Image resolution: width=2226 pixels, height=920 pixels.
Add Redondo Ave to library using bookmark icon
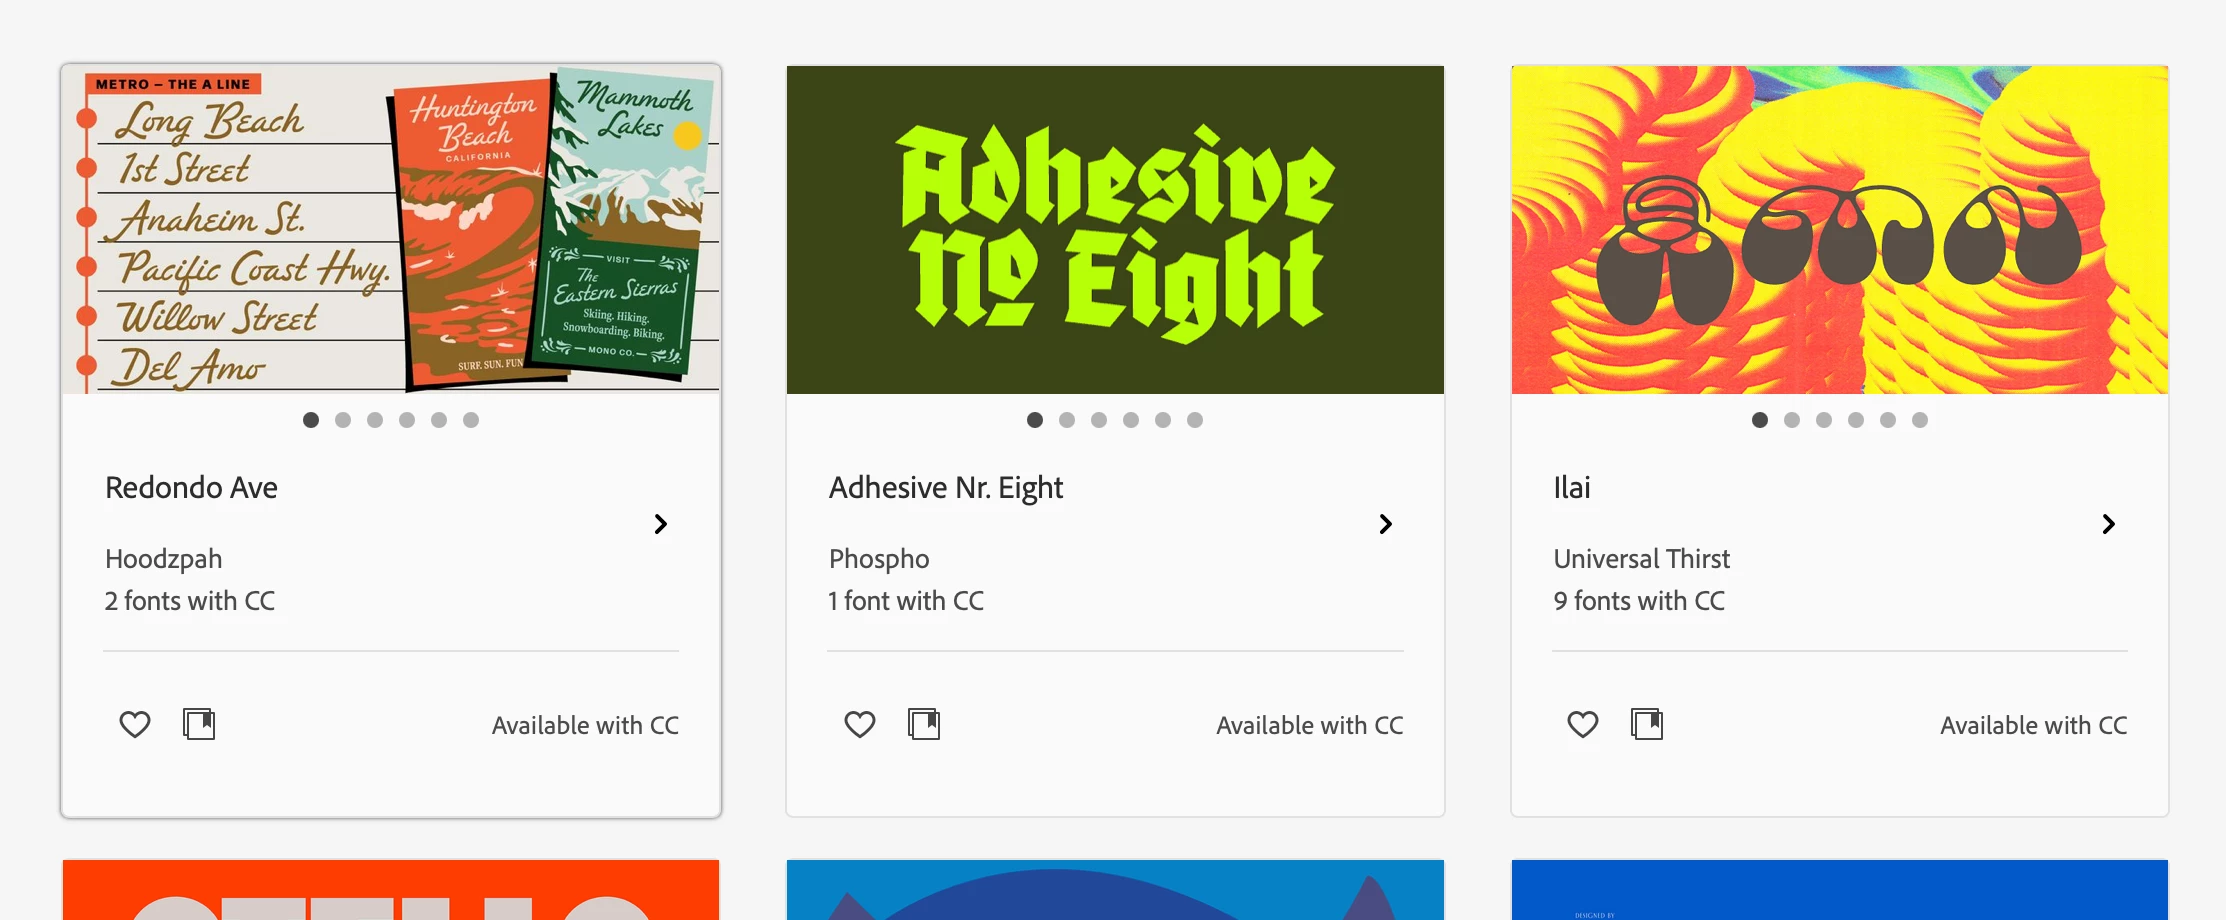click(x=199, y=724)
